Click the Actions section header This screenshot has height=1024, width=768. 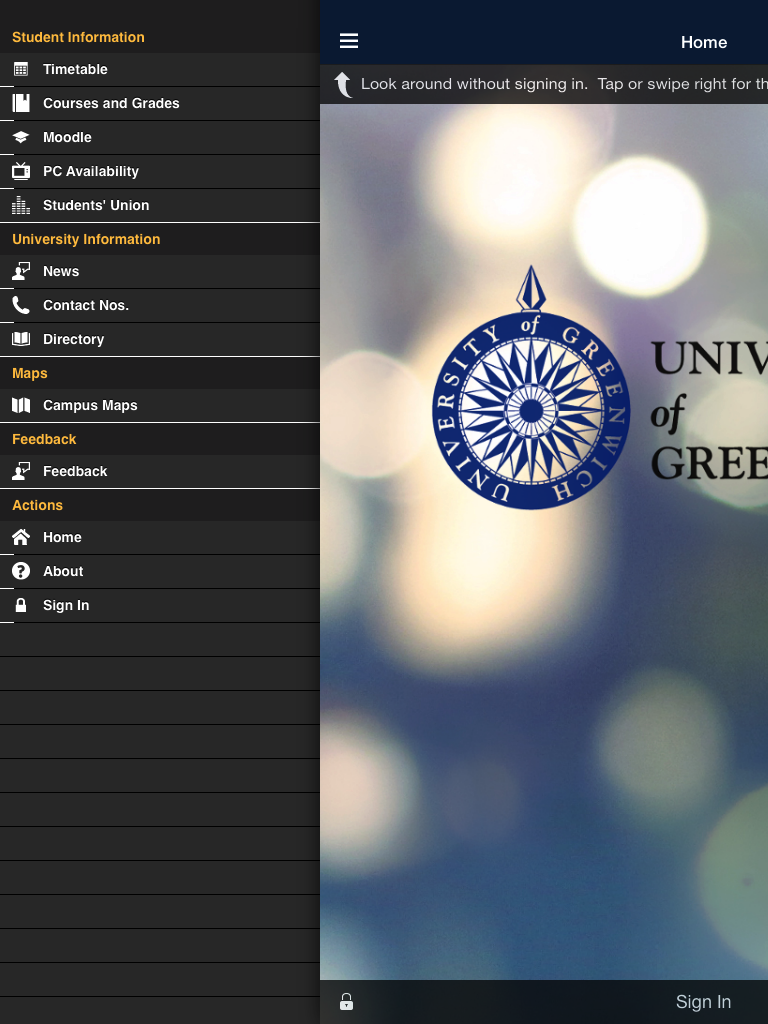pos(38,505)
